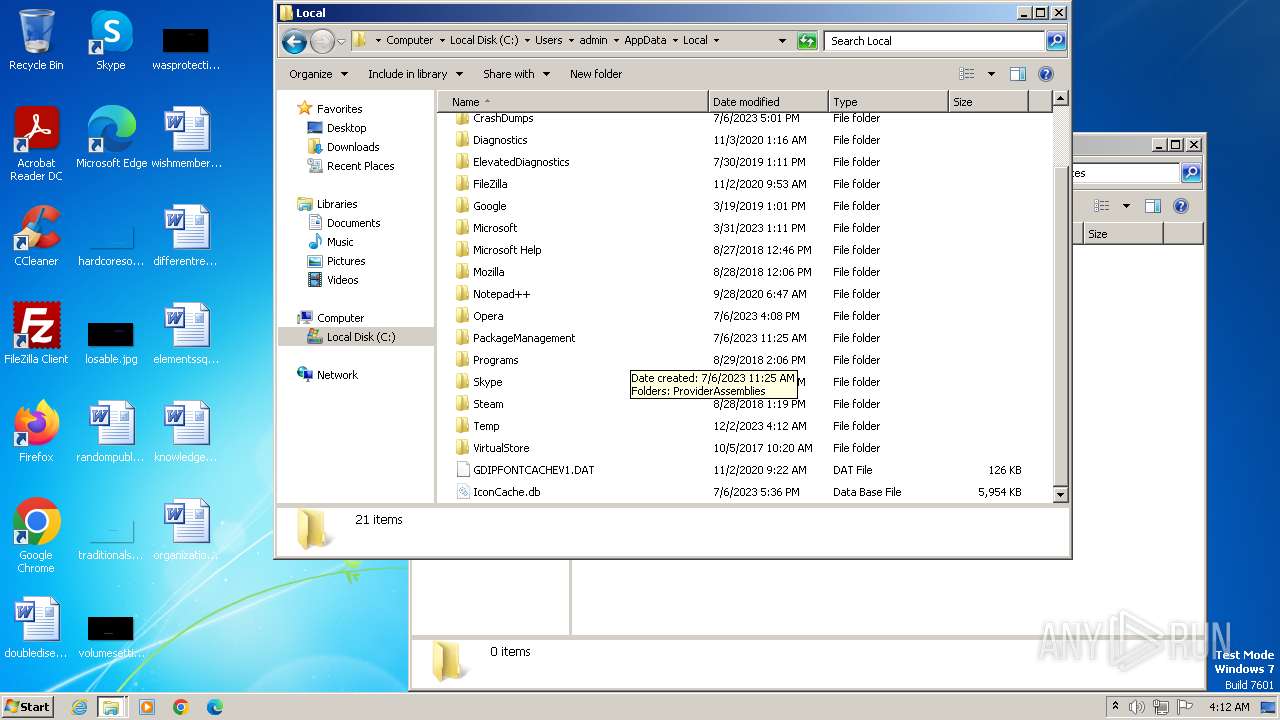
Task: Click the vertical scrollbar up arrow in Local window
Action: 1060,99
